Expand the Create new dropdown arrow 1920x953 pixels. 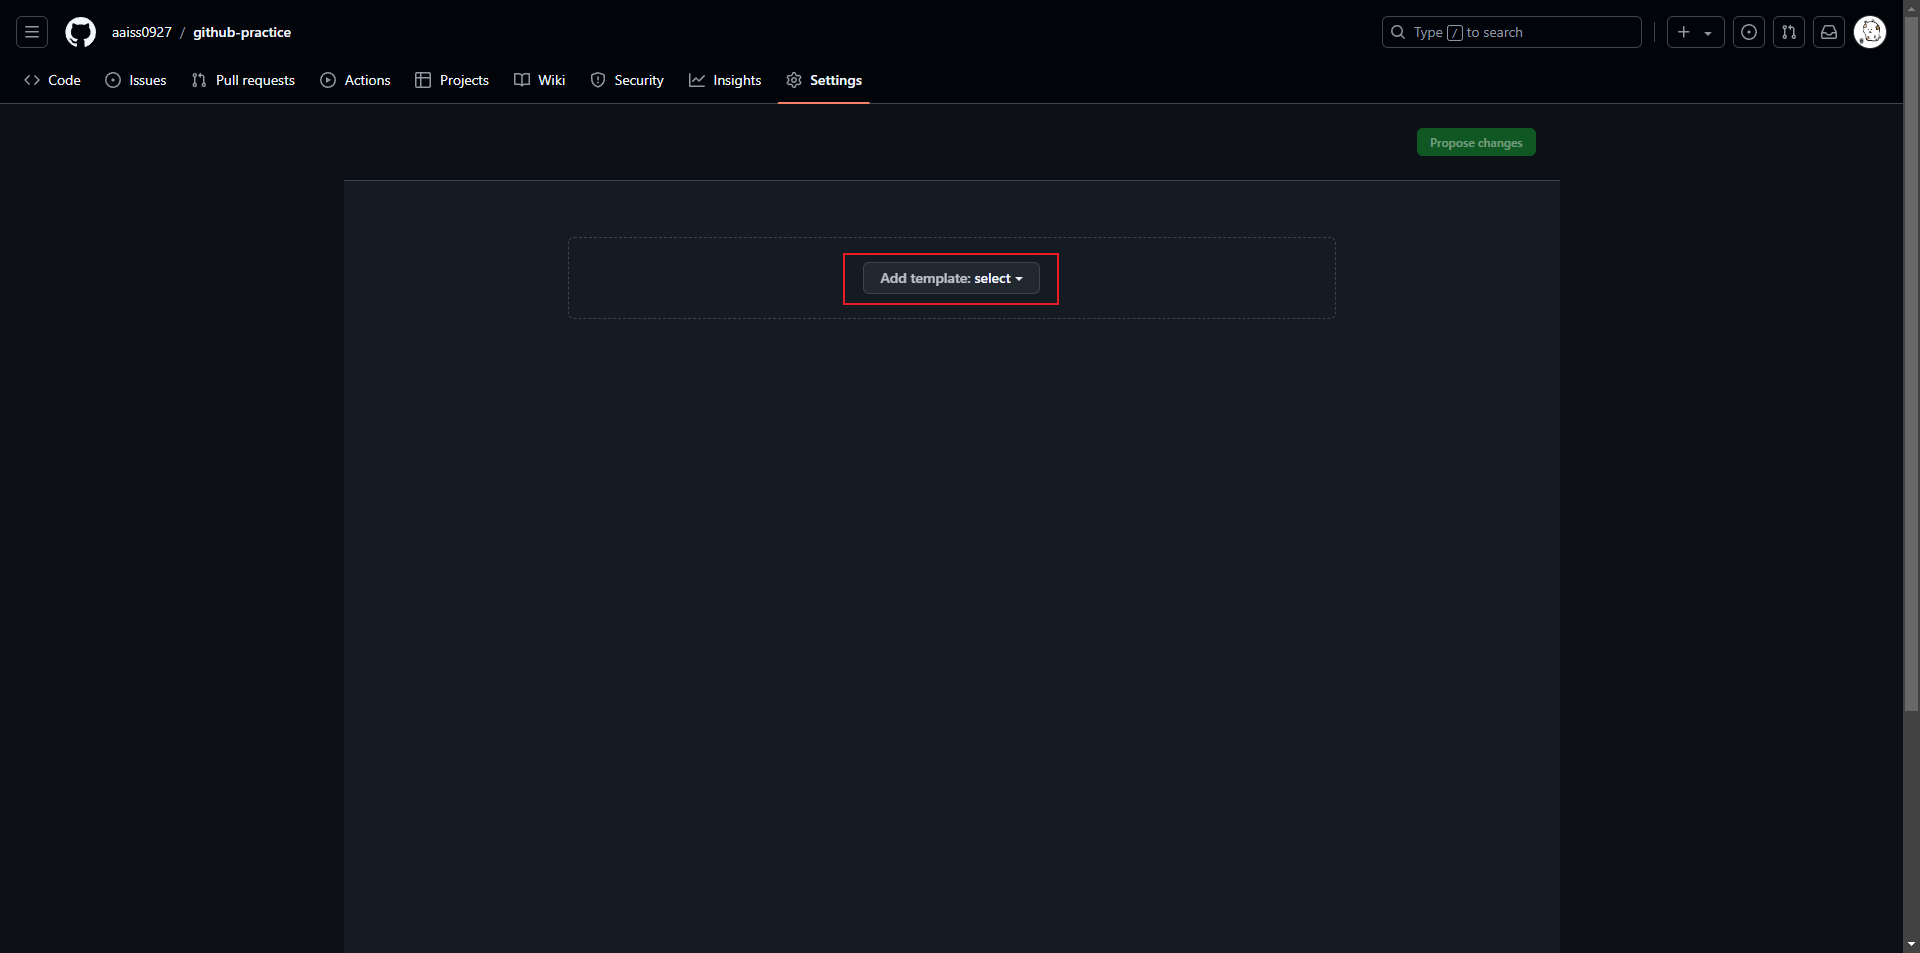pos(1708,33)
